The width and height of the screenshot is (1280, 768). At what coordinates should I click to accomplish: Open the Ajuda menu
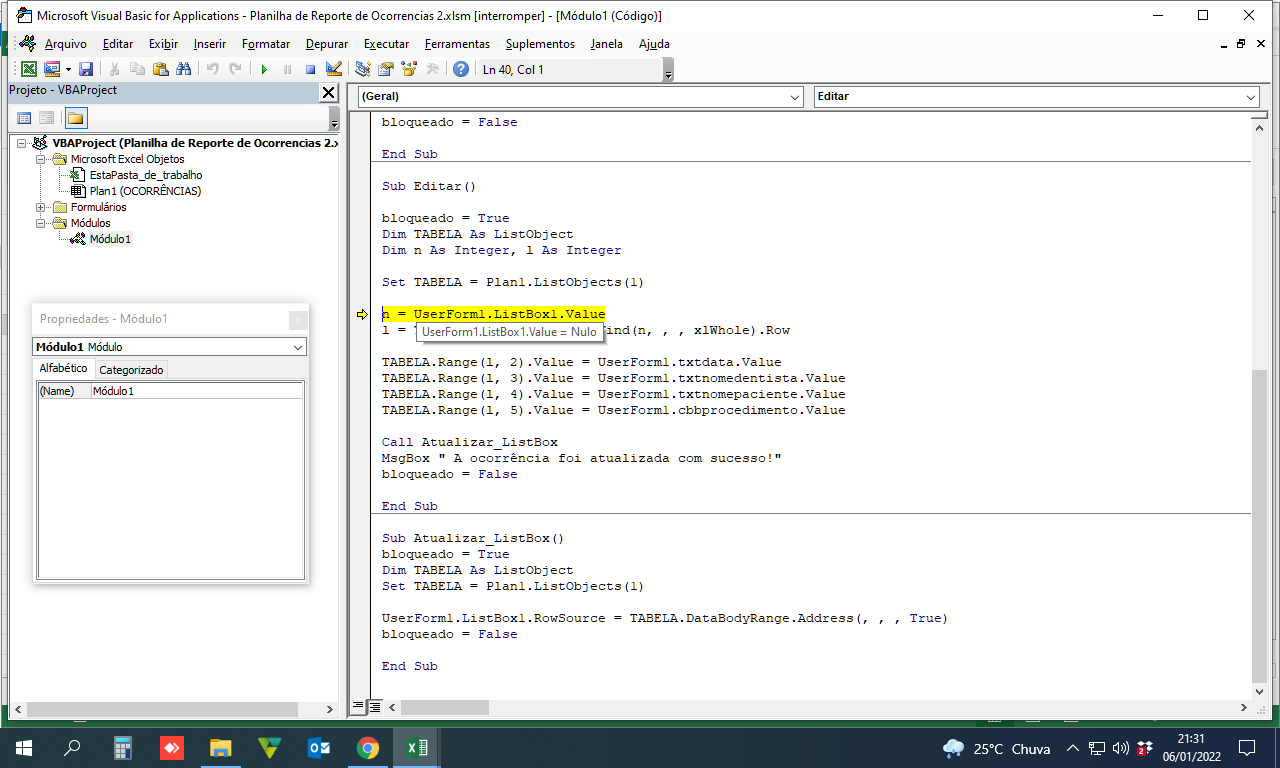click(x=654, y=44)
